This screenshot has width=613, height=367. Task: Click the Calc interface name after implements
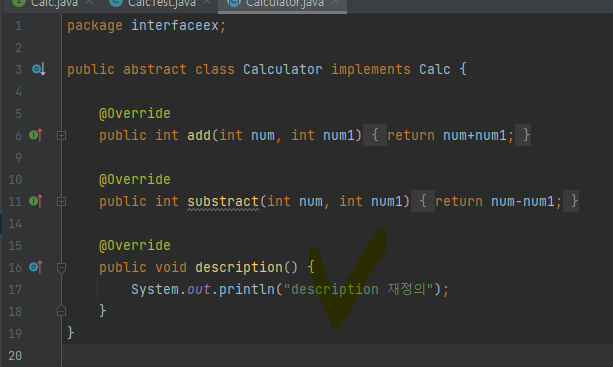[x=434, y=69]
